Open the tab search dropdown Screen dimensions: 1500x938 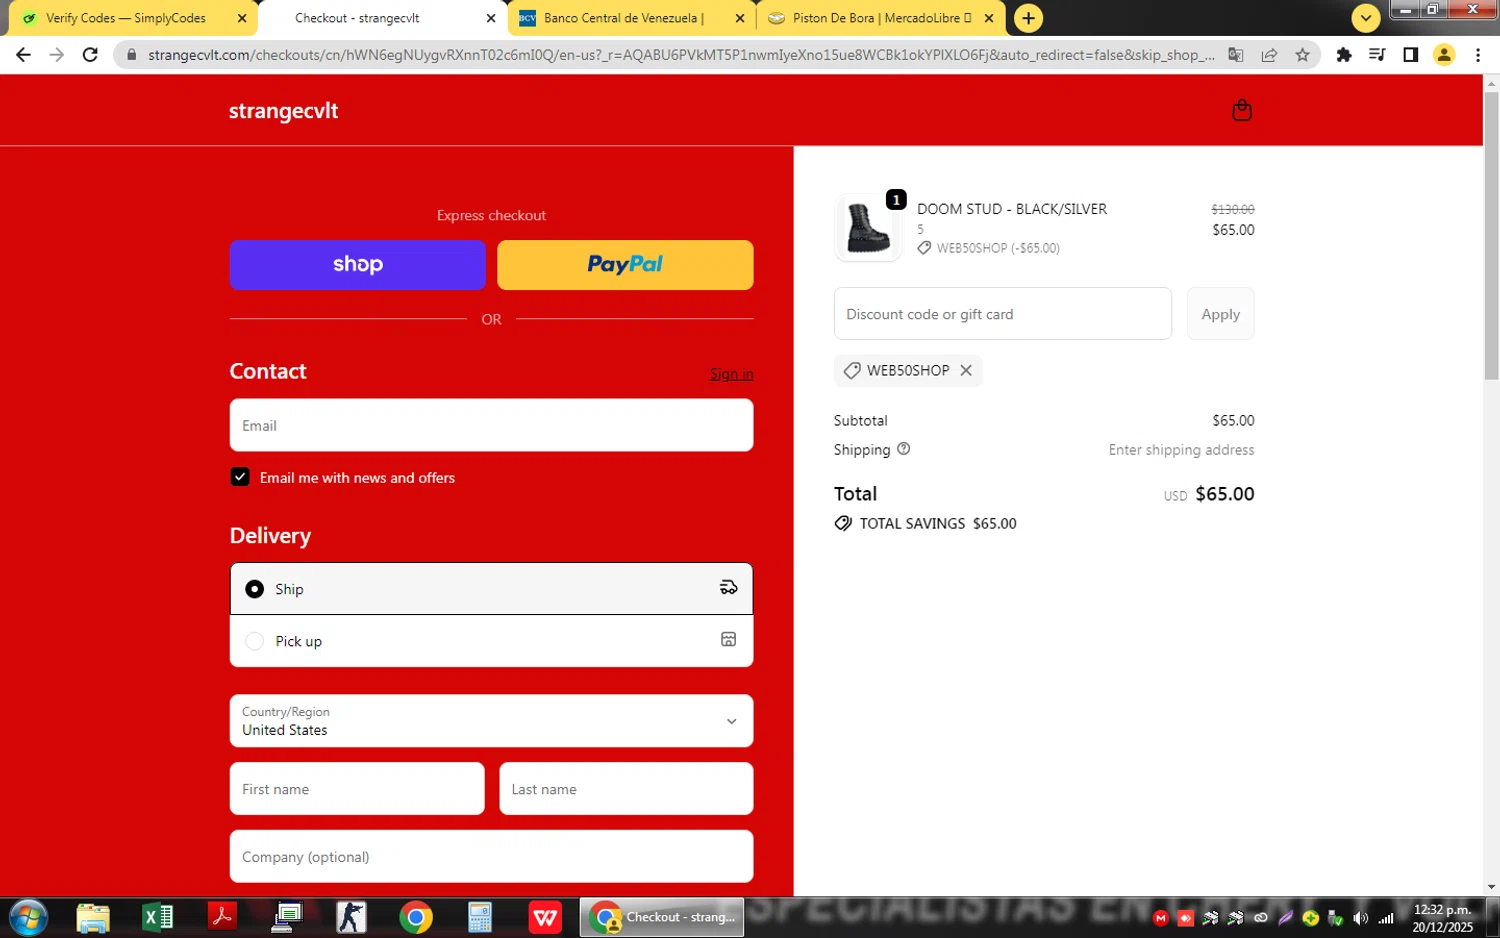click(1366, 18)
